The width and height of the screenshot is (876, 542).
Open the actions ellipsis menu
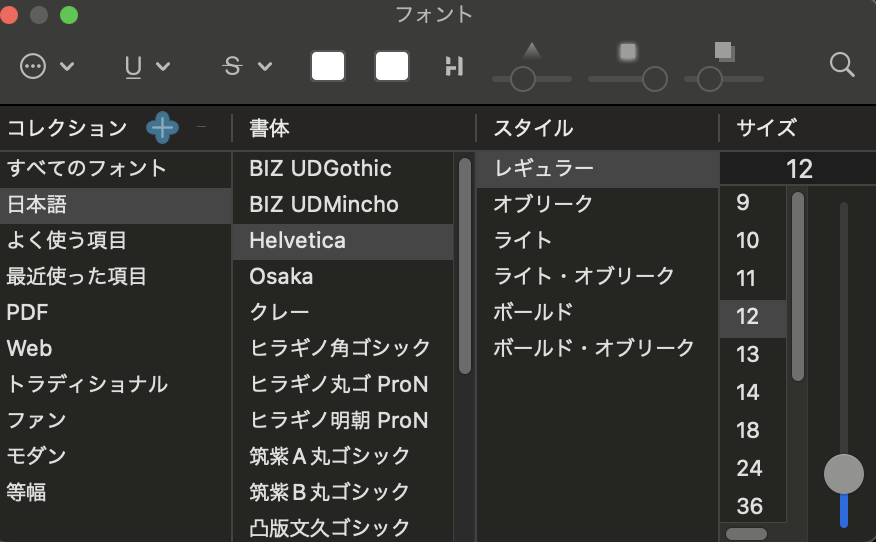point(47,66)
